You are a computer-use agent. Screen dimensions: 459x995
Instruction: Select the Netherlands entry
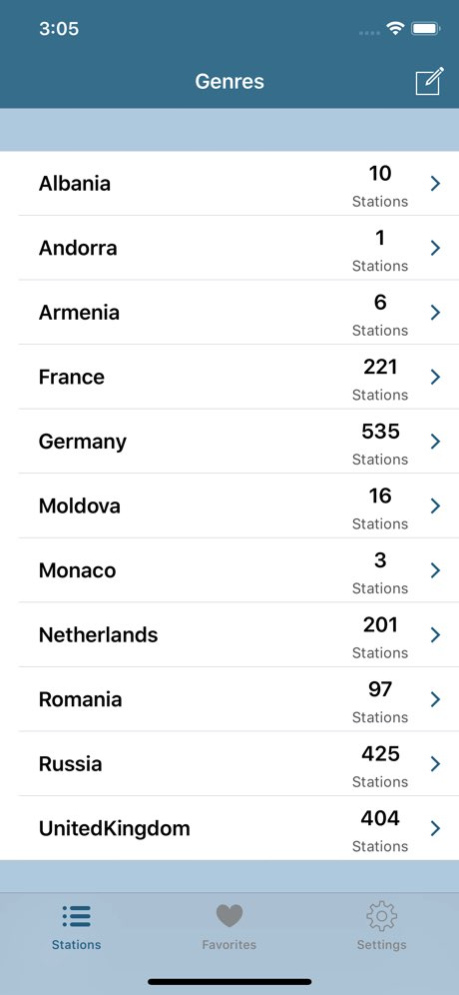click(229, 635)
